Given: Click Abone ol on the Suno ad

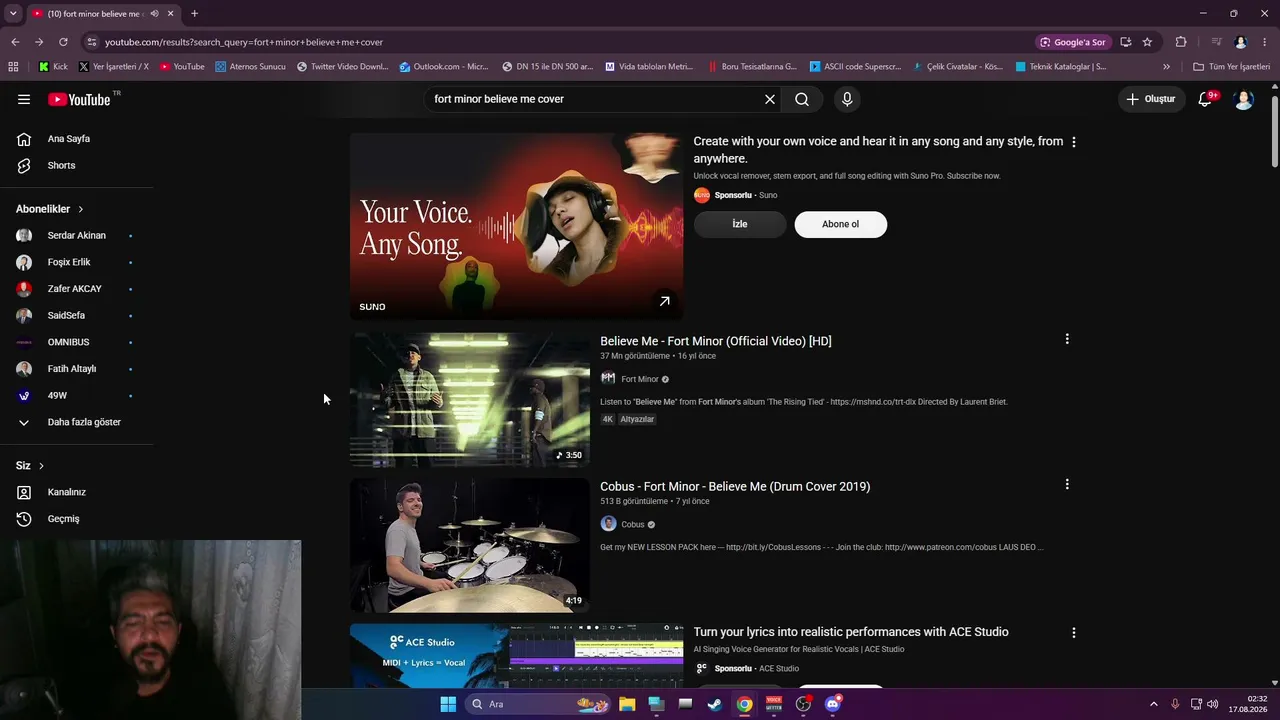Looking at the screenshot, I should (840, 224).
